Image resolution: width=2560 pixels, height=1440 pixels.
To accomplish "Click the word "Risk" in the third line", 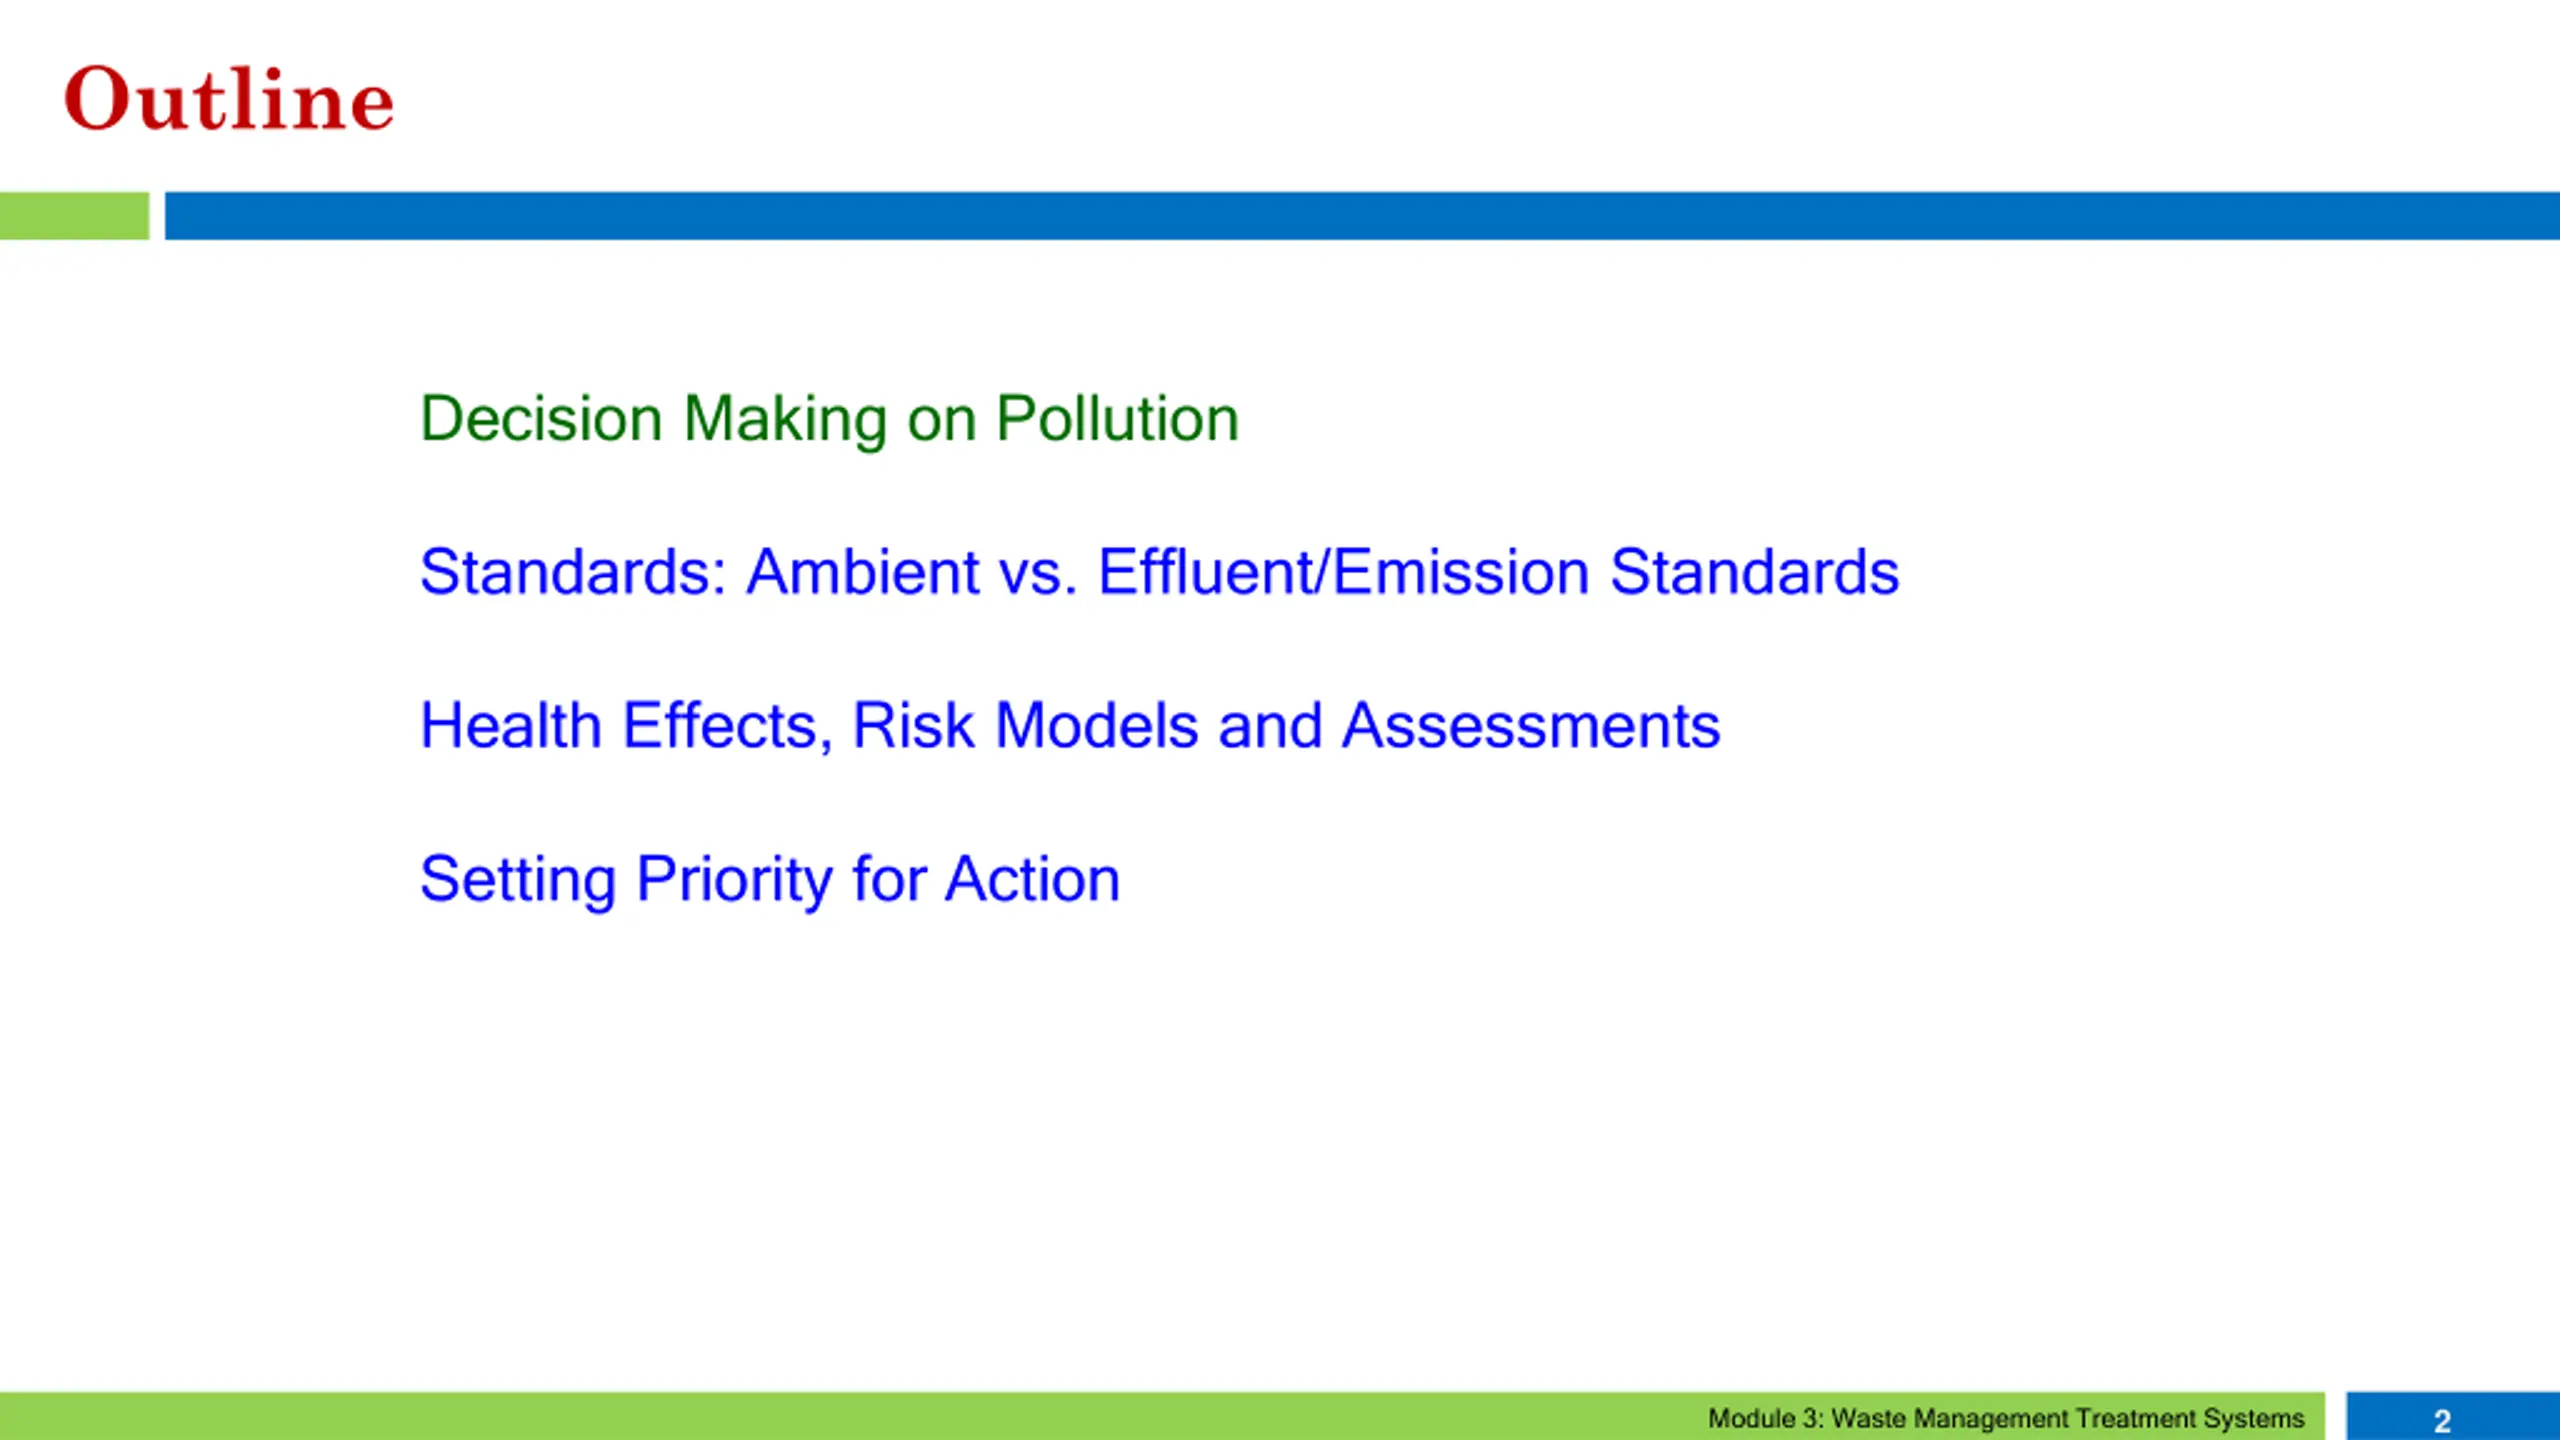I will (913, 725).
